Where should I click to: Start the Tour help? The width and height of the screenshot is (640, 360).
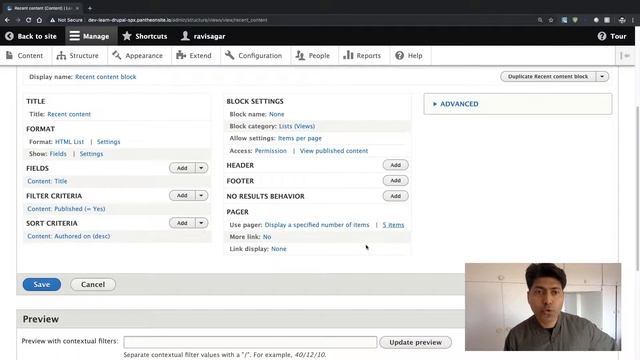coord(611,36)
